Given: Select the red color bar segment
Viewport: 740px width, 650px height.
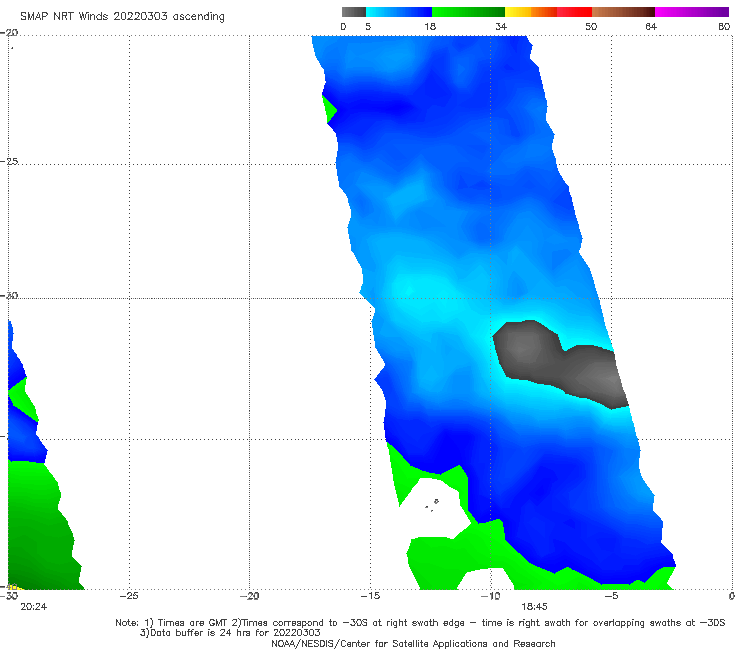Looking at the screenshot, I should tap(574, 12).
